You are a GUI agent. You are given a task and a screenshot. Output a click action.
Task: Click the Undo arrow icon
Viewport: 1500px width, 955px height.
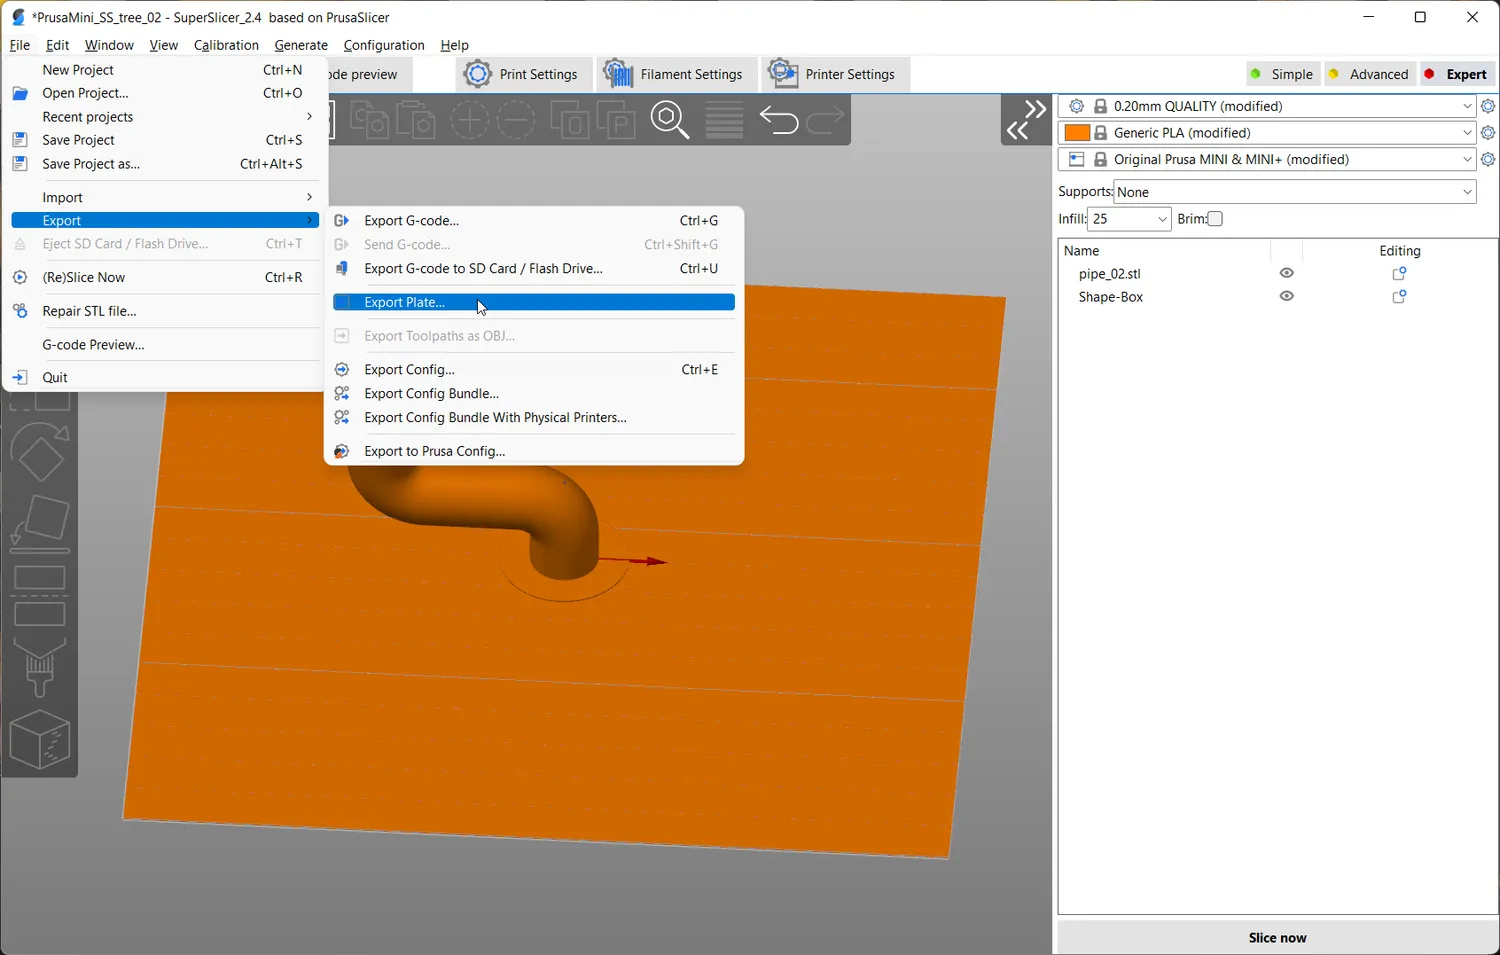pos(778,121)
